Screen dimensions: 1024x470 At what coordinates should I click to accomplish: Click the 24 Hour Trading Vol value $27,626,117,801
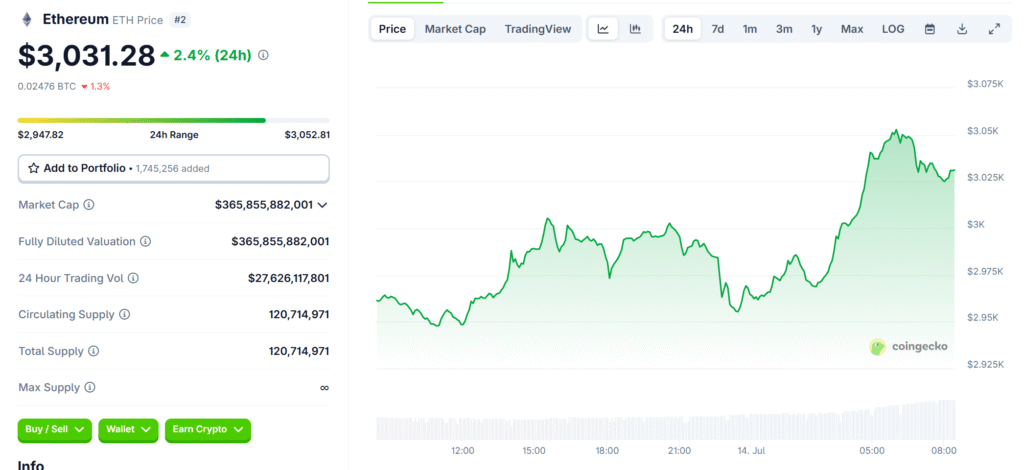click(289, 278)
